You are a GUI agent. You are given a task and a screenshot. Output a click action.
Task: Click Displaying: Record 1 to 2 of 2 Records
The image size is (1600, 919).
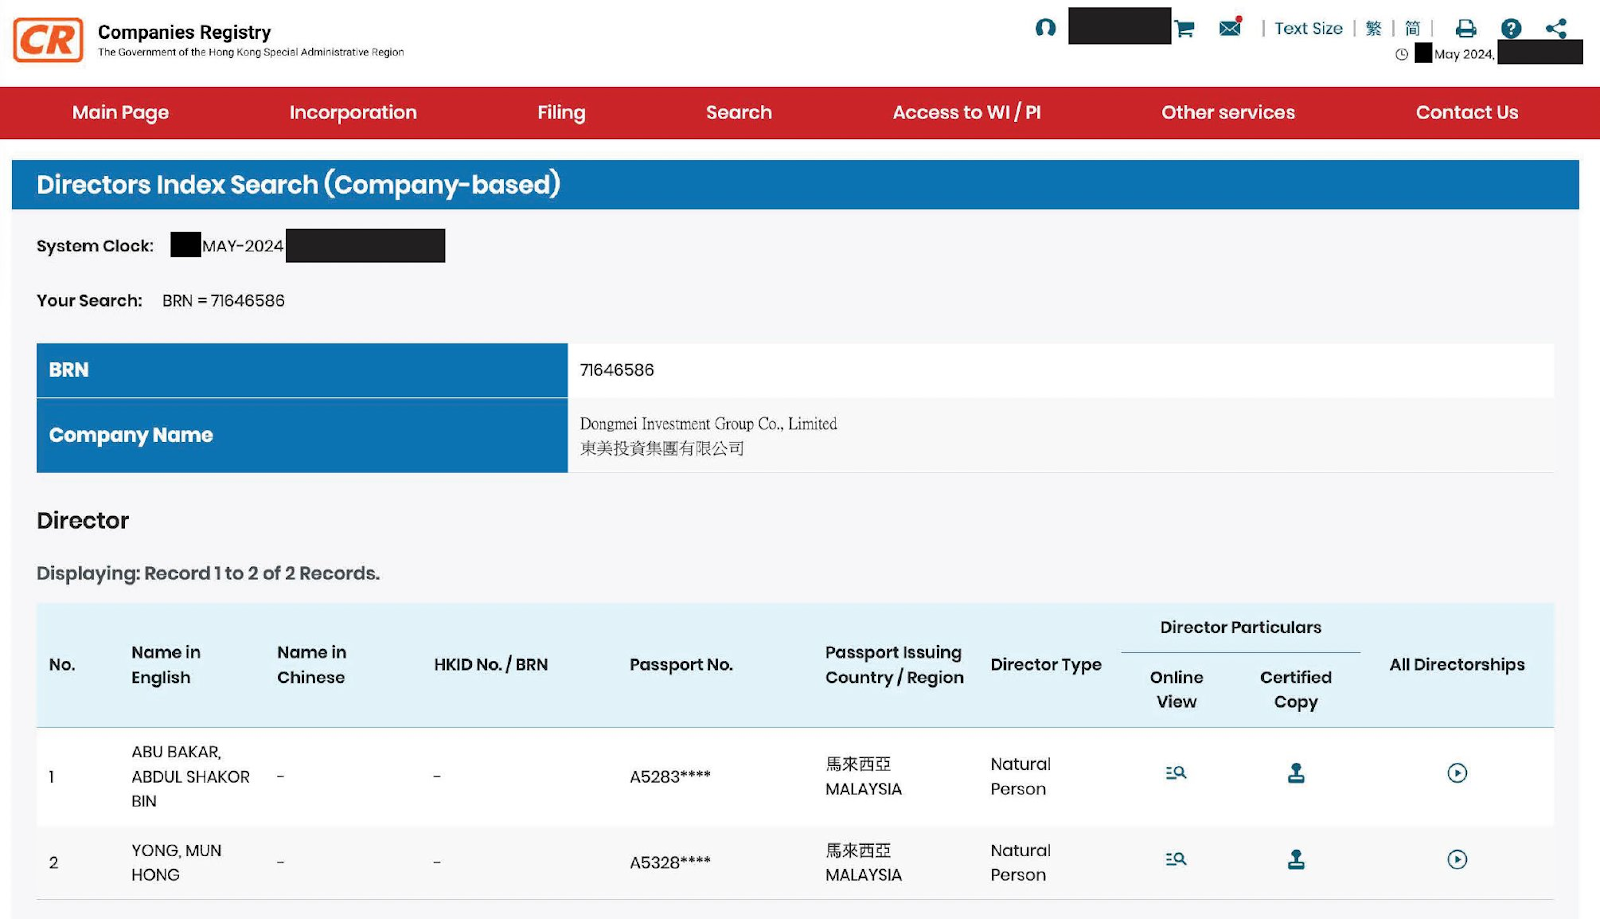[208, 573]
